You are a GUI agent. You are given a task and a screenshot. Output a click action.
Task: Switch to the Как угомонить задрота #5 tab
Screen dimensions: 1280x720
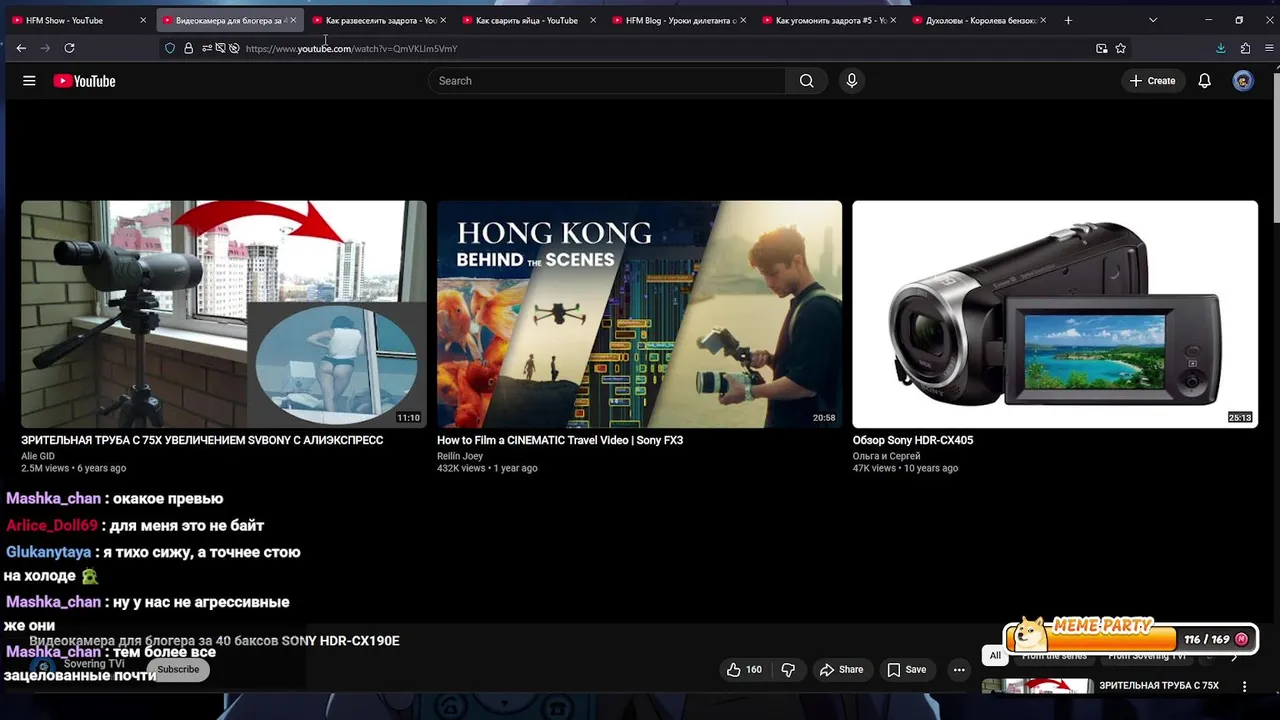(x=830, y=20)
